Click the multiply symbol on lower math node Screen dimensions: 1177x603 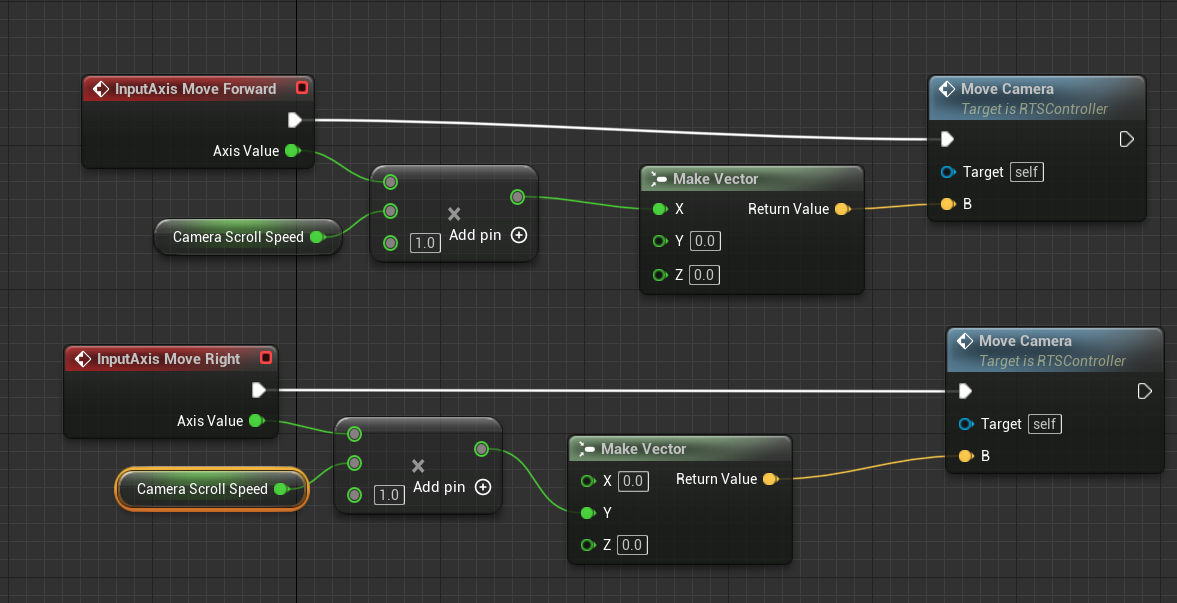tap(418, 466)
